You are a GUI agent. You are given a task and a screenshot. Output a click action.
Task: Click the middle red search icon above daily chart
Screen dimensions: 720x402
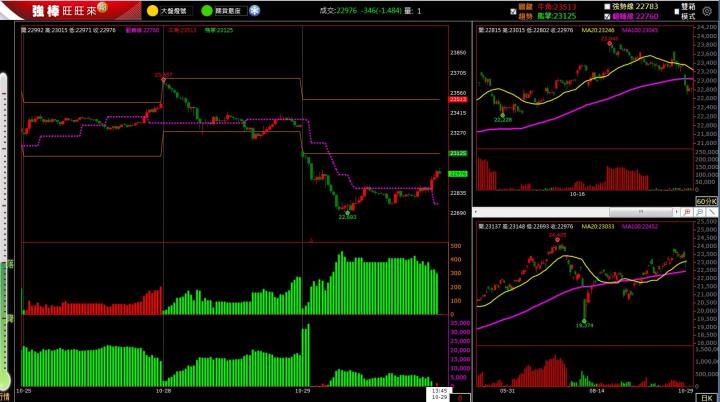click(687, 212)
